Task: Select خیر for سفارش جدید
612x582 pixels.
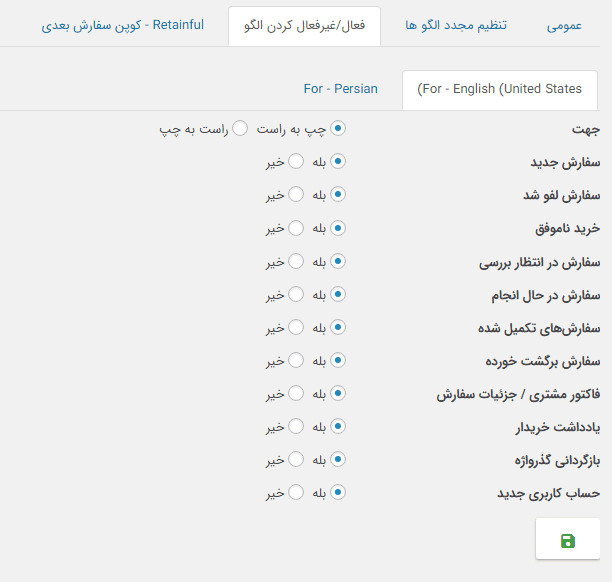Action: coord(296,161)
